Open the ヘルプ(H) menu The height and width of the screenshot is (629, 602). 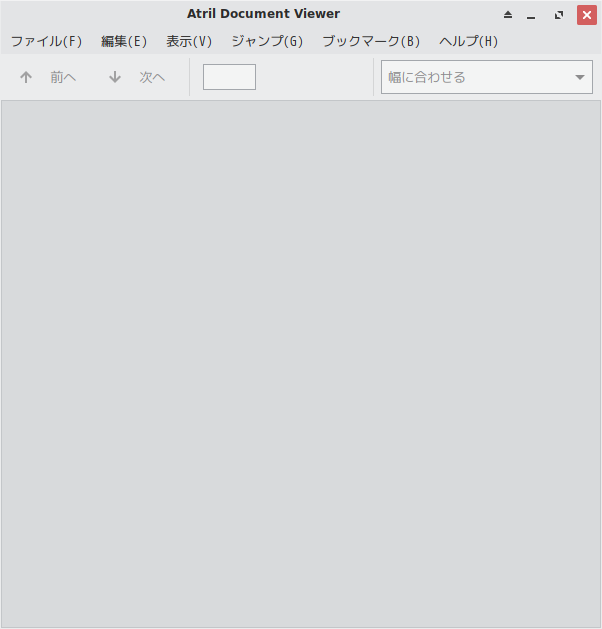click(x=468, y=41)
